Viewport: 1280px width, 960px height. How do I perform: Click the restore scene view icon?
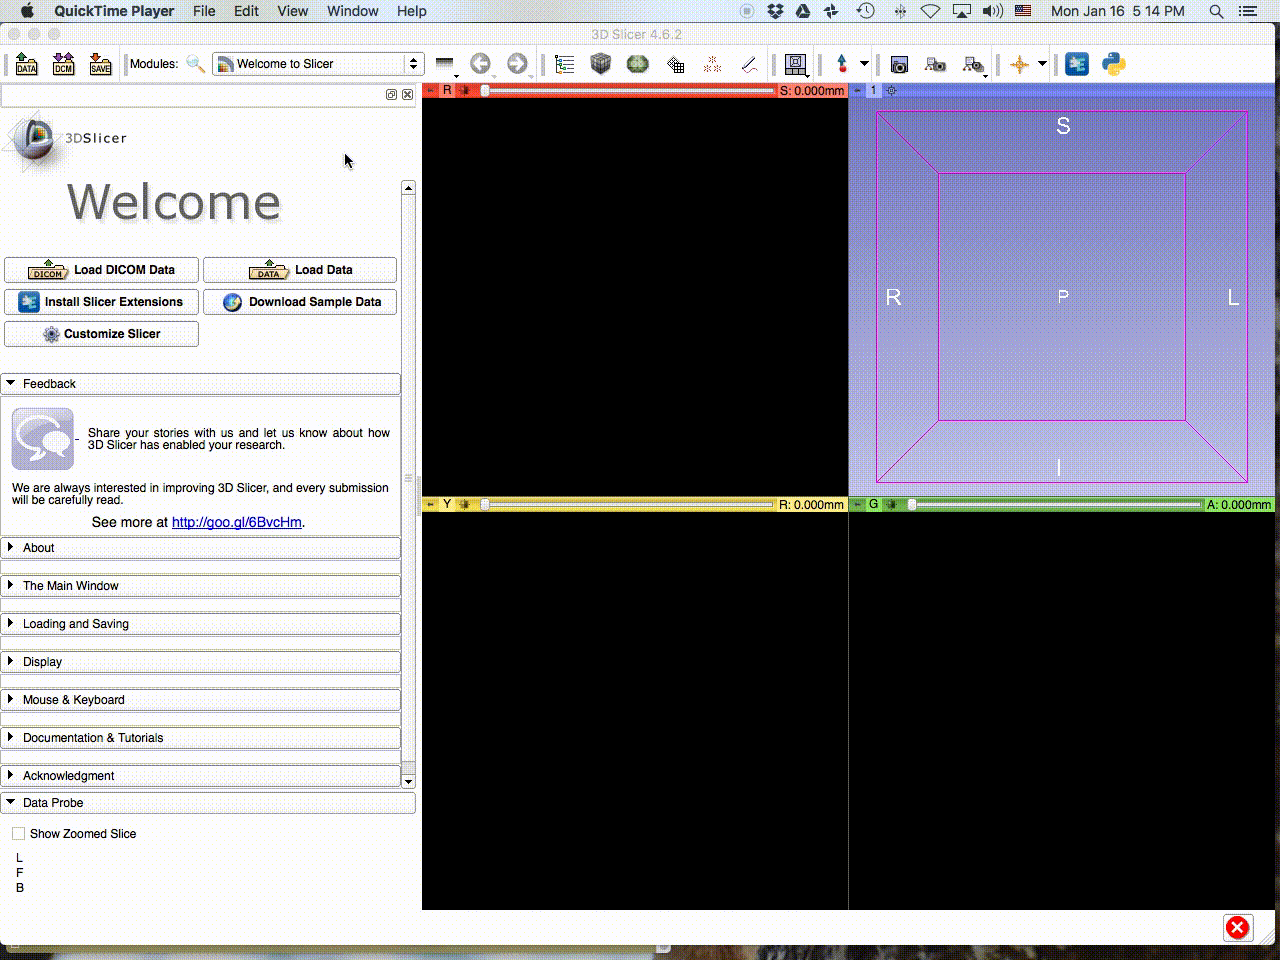pos(973,64)
